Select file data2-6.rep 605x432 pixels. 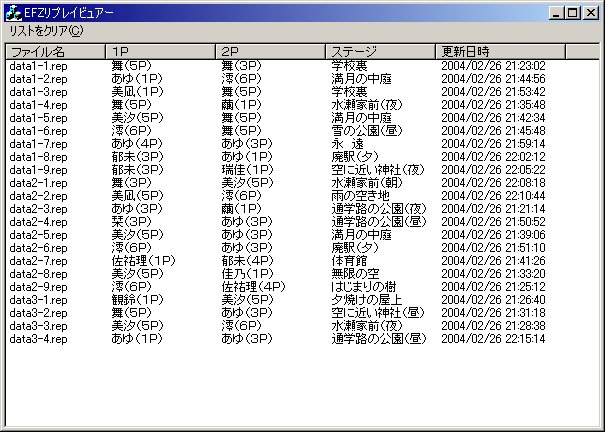(38, 248)
